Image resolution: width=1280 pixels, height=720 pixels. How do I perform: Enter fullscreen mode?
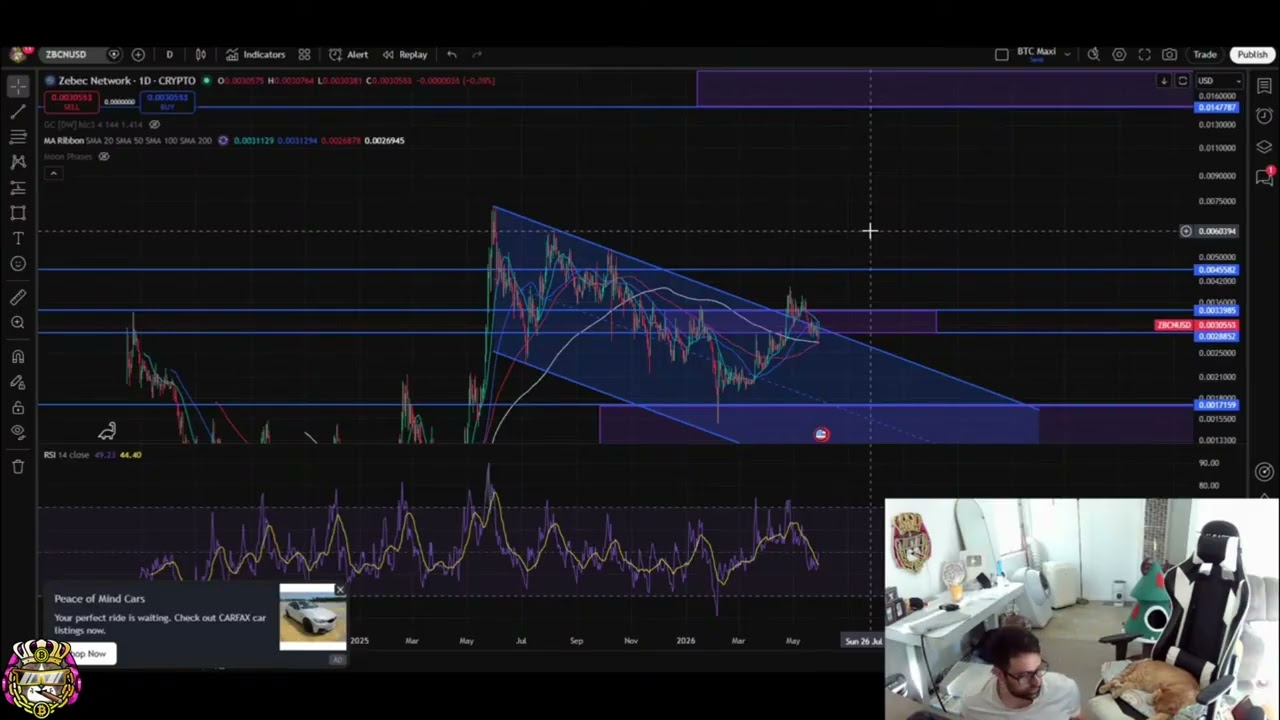tap(1144, 54)
